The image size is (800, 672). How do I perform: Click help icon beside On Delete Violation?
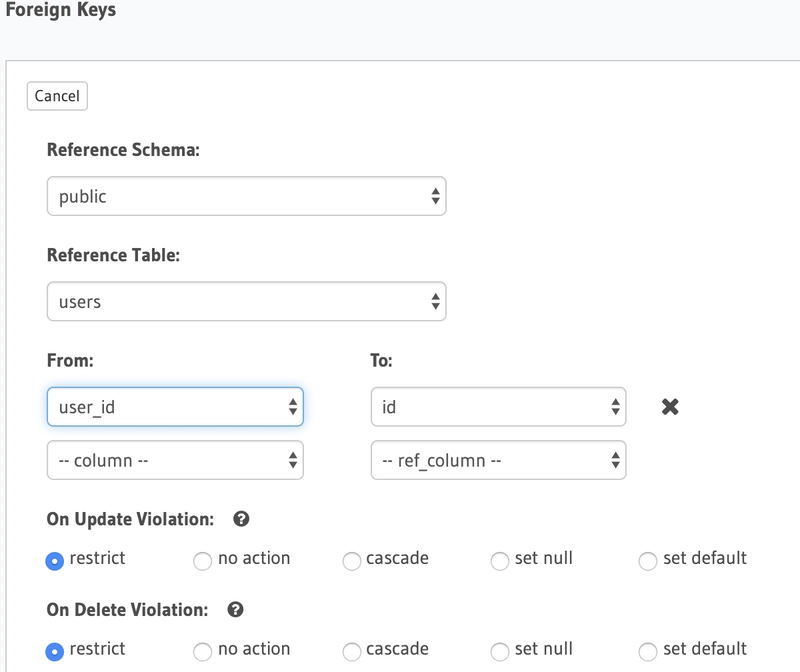(x=236, y=609)
